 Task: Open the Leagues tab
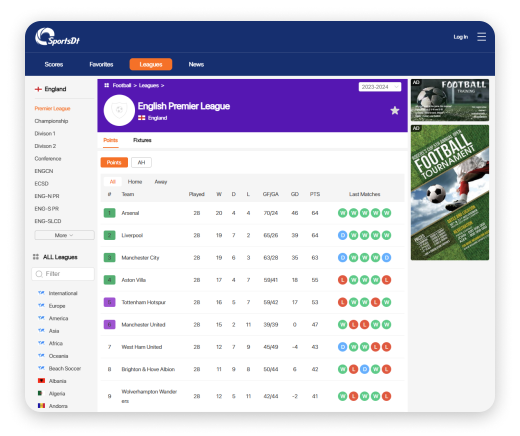pos(151,64)
